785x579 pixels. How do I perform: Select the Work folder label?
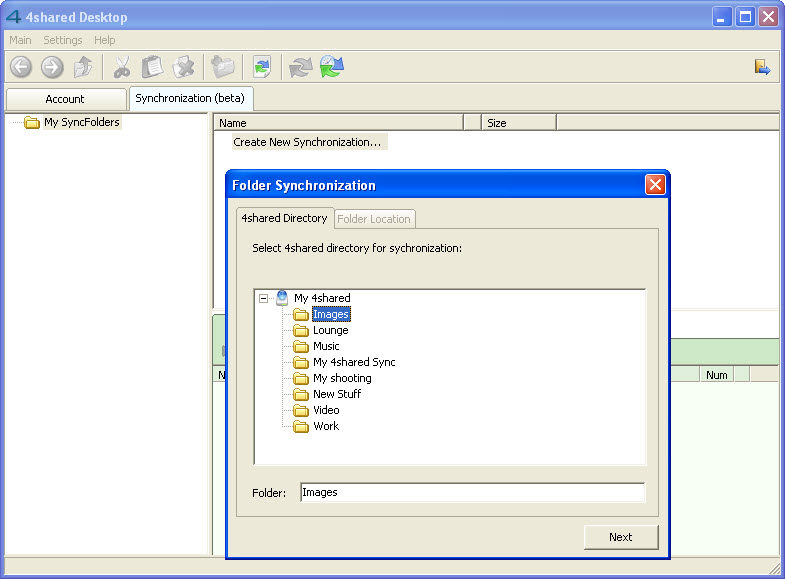tap(326, 426)
